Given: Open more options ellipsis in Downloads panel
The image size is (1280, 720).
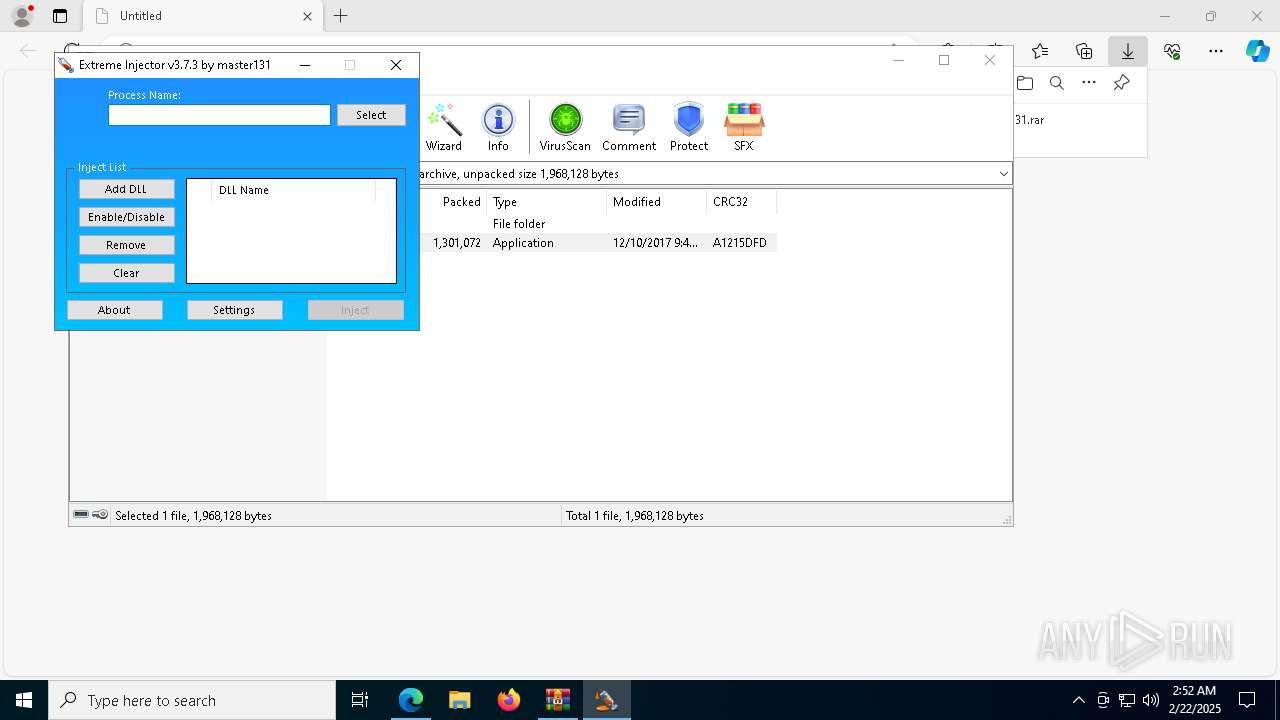Looking at the screenshot, I should point(1089,83).
